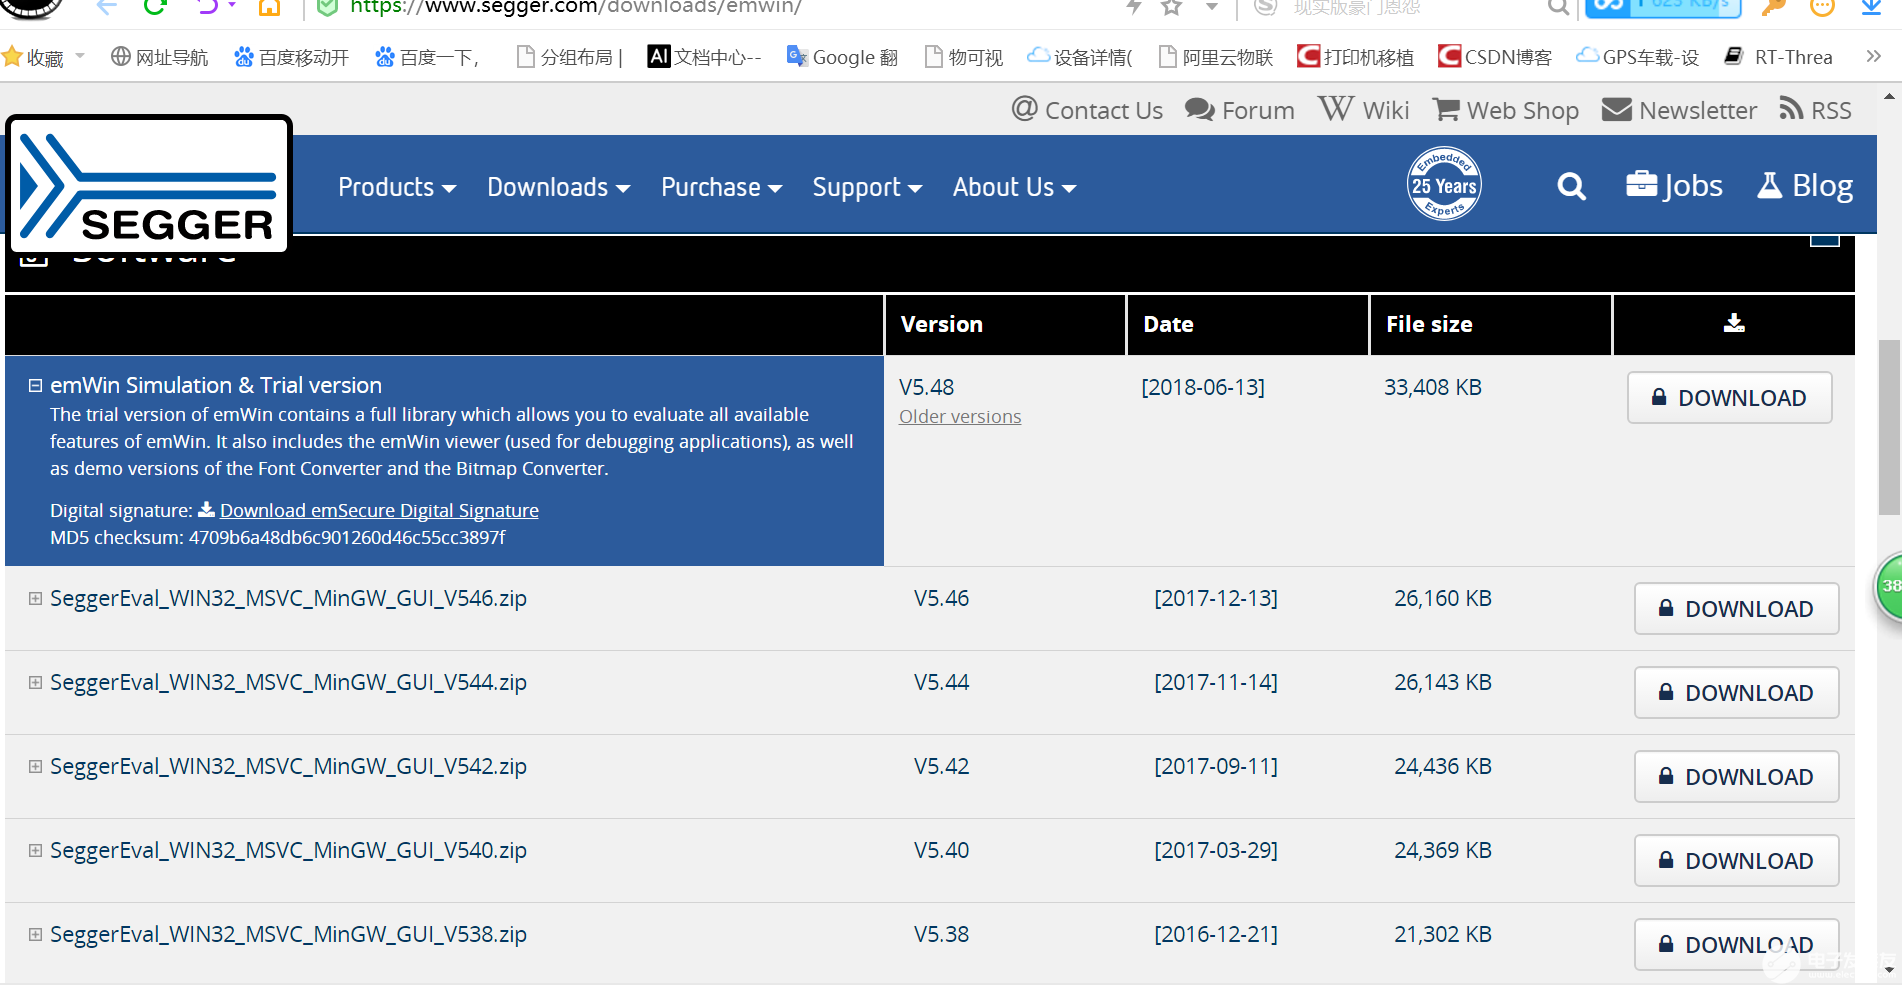Collapse the emWin Simulation & Trial version row
Image resolution: width=1902 pixels, height=985 pixels.
35,386
